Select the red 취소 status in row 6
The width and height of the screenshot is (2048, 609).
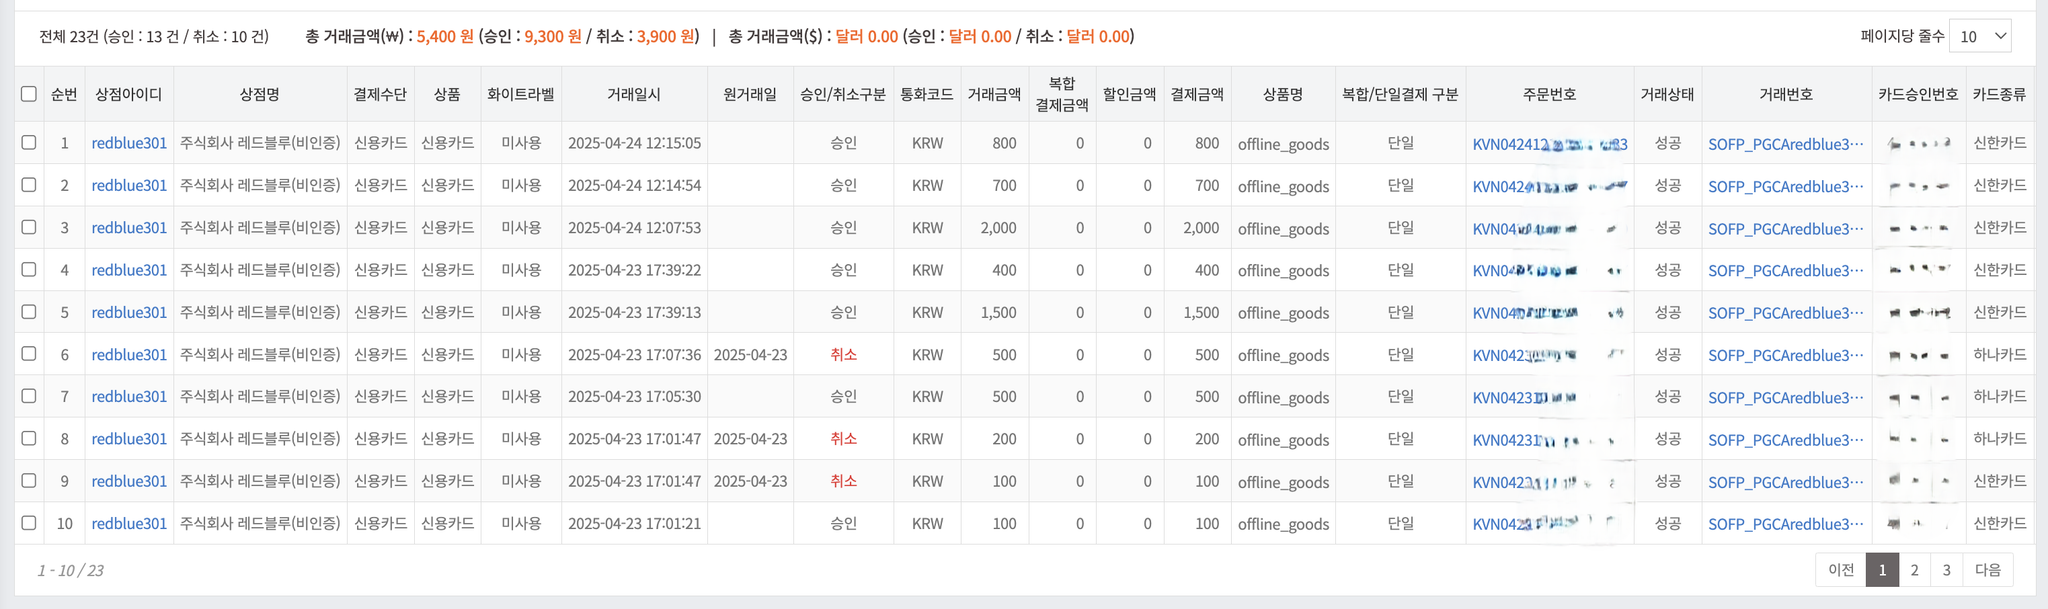click(843, 355)
